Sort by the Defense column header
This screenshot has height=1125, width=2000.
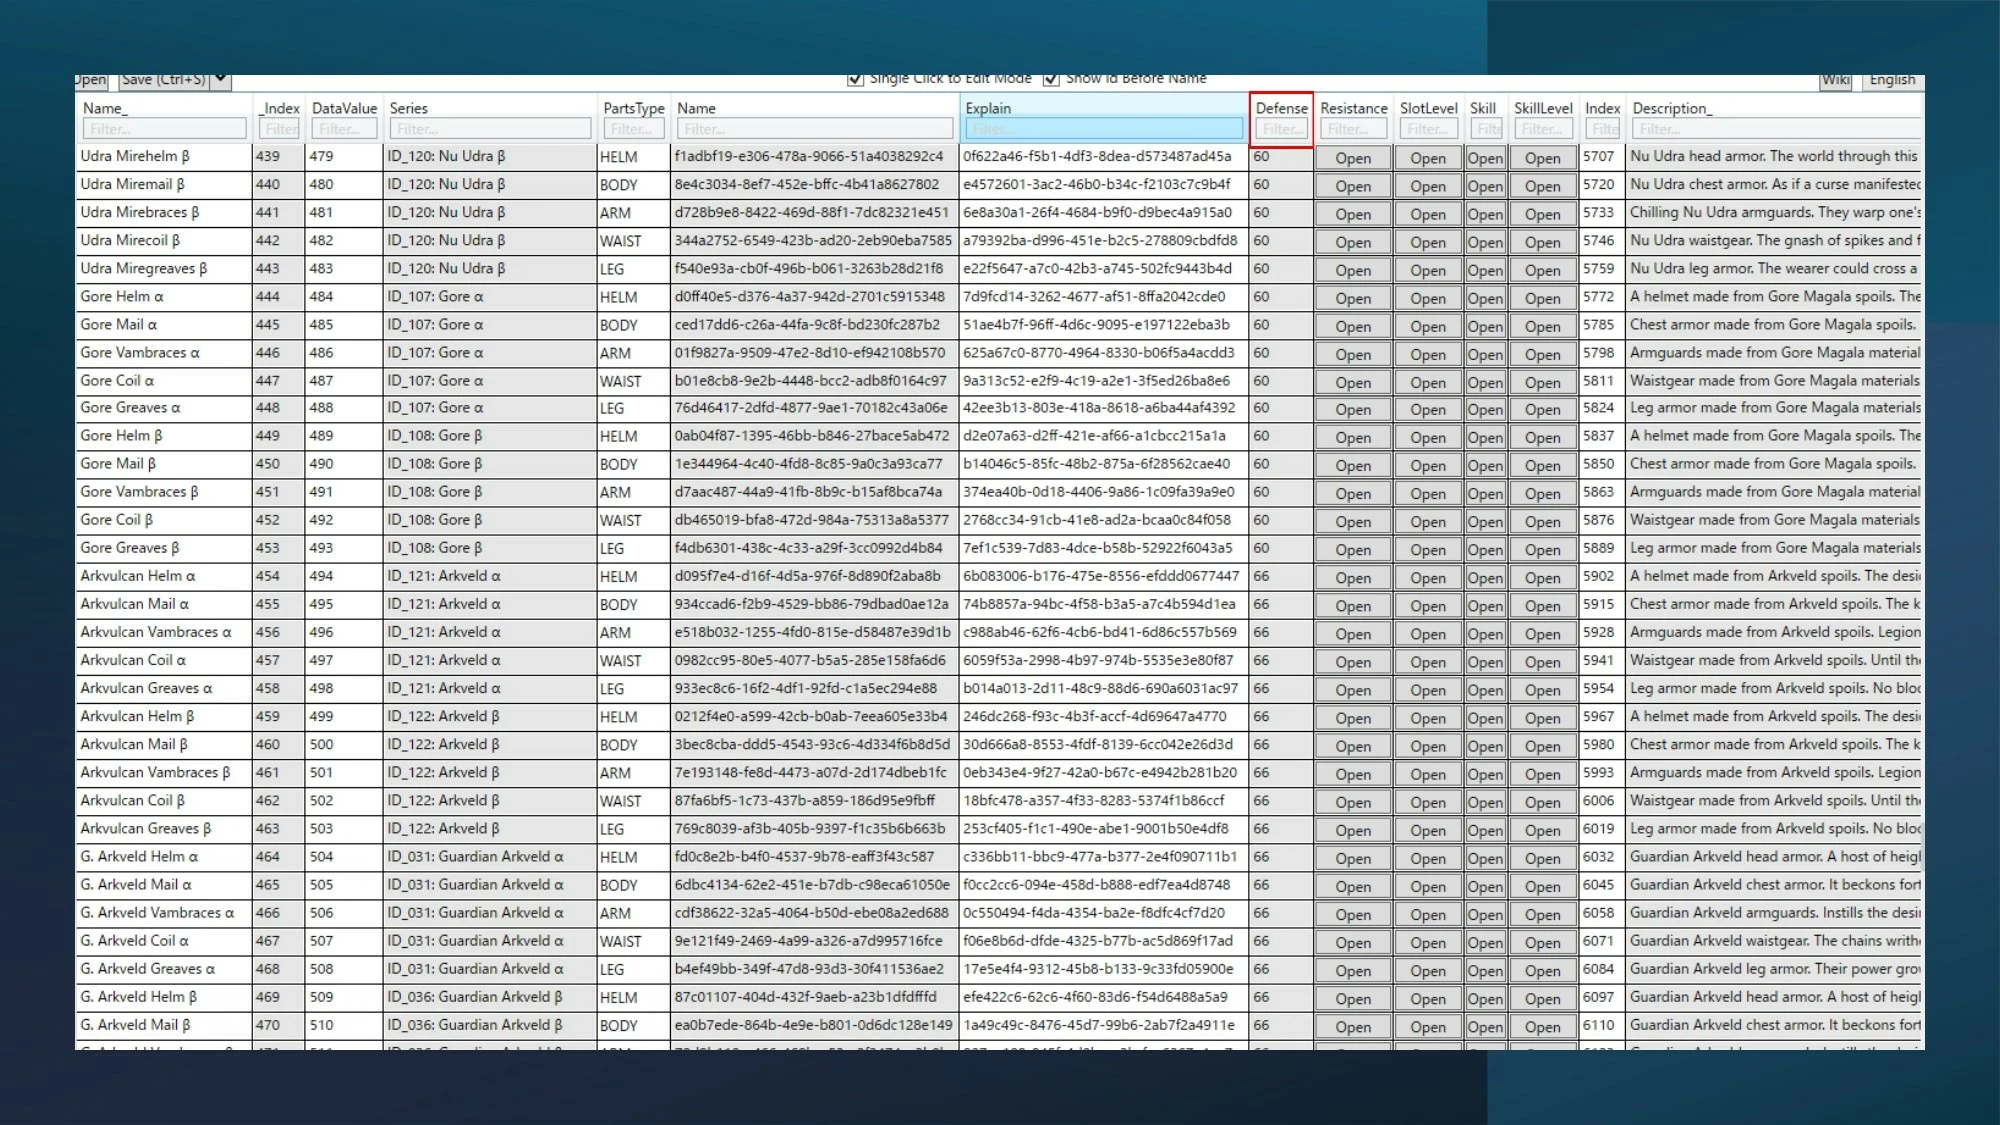1281,108
